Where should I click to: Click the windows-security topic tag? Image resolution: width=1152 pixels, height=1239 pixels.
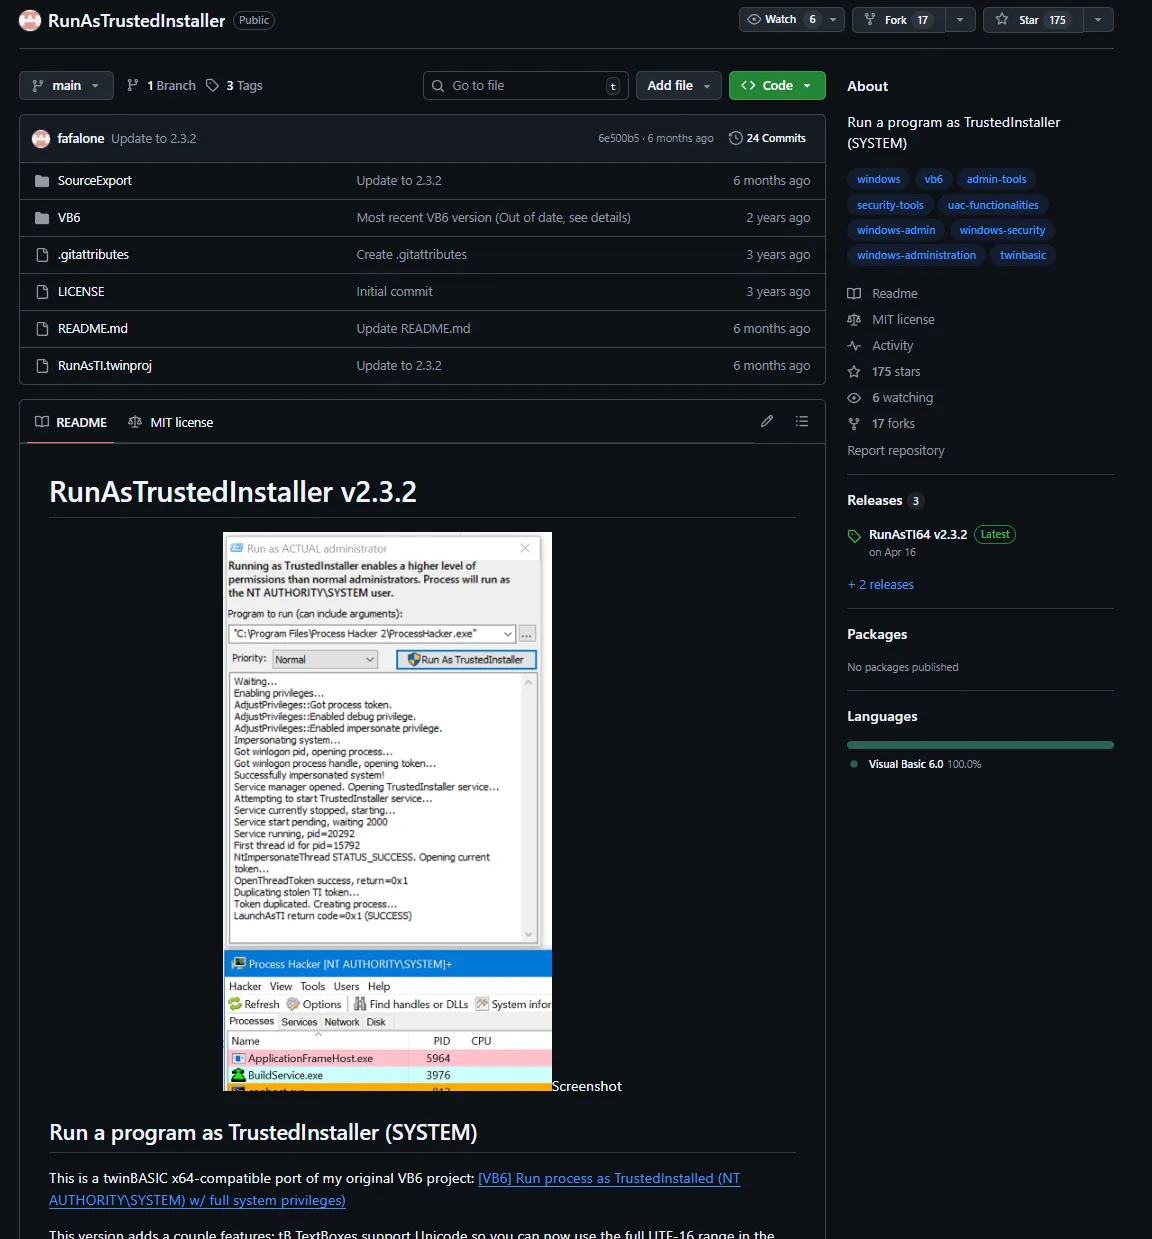click(x=1002, y=230)
